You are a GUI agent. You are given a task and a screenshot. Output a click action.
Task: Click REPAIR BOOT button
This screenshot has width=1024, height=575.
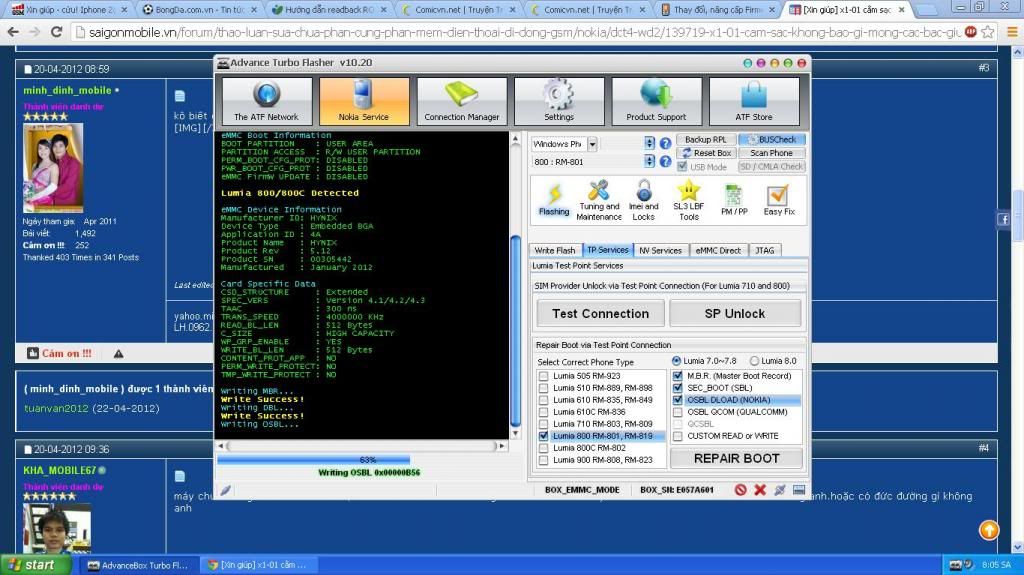click(737, 459)
